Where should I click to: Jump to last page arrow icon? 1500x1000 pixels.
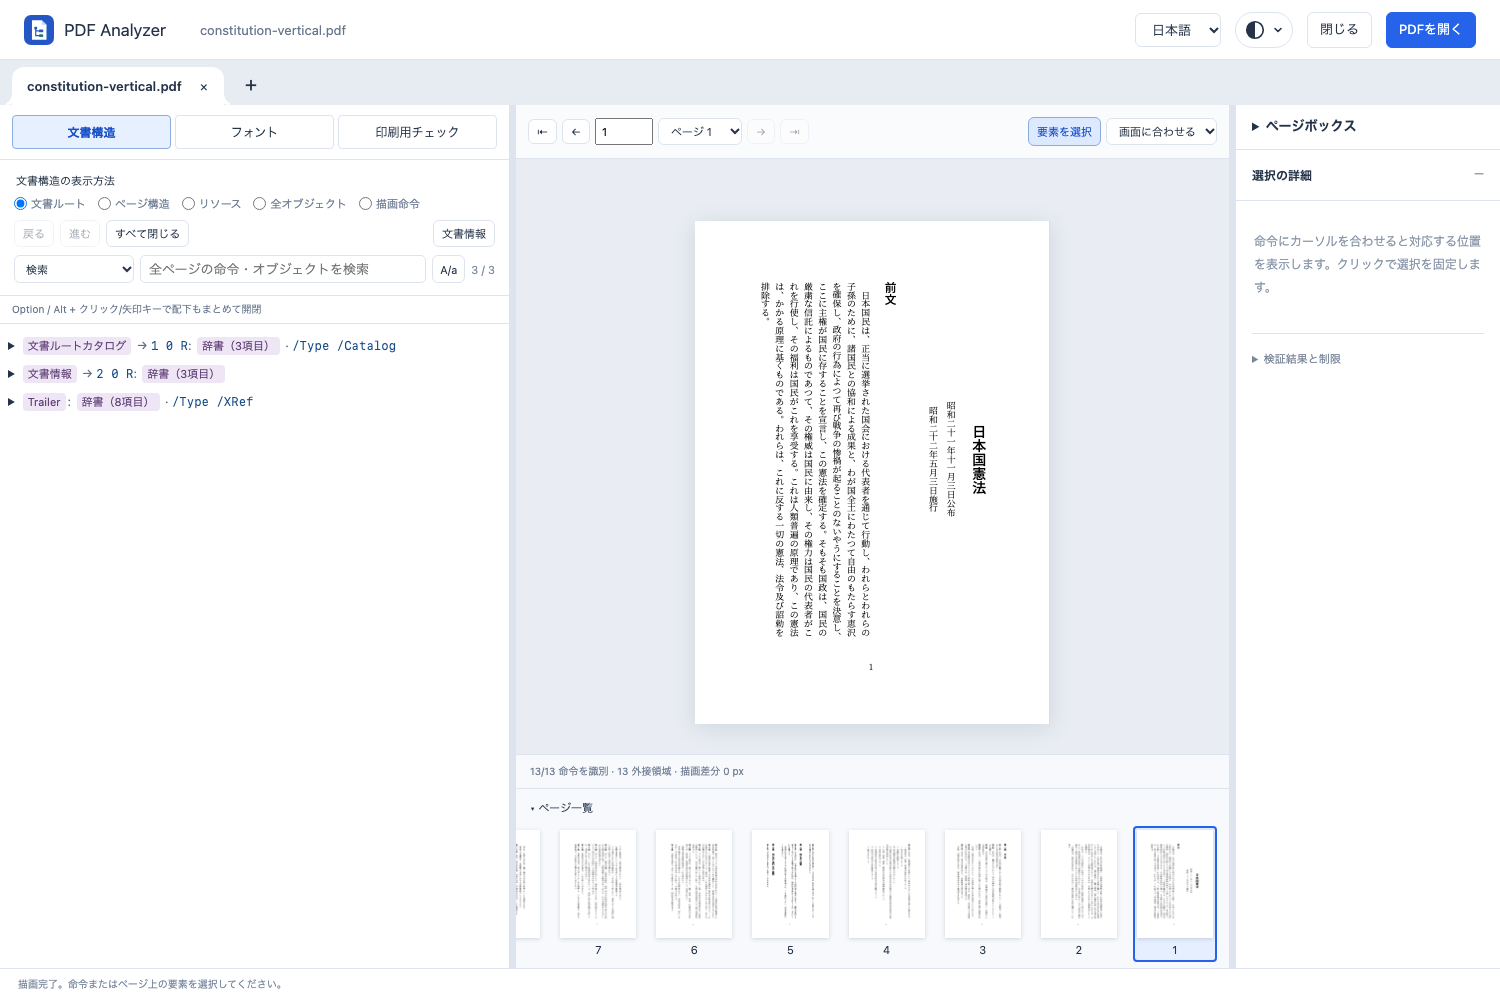coord(795,132)
